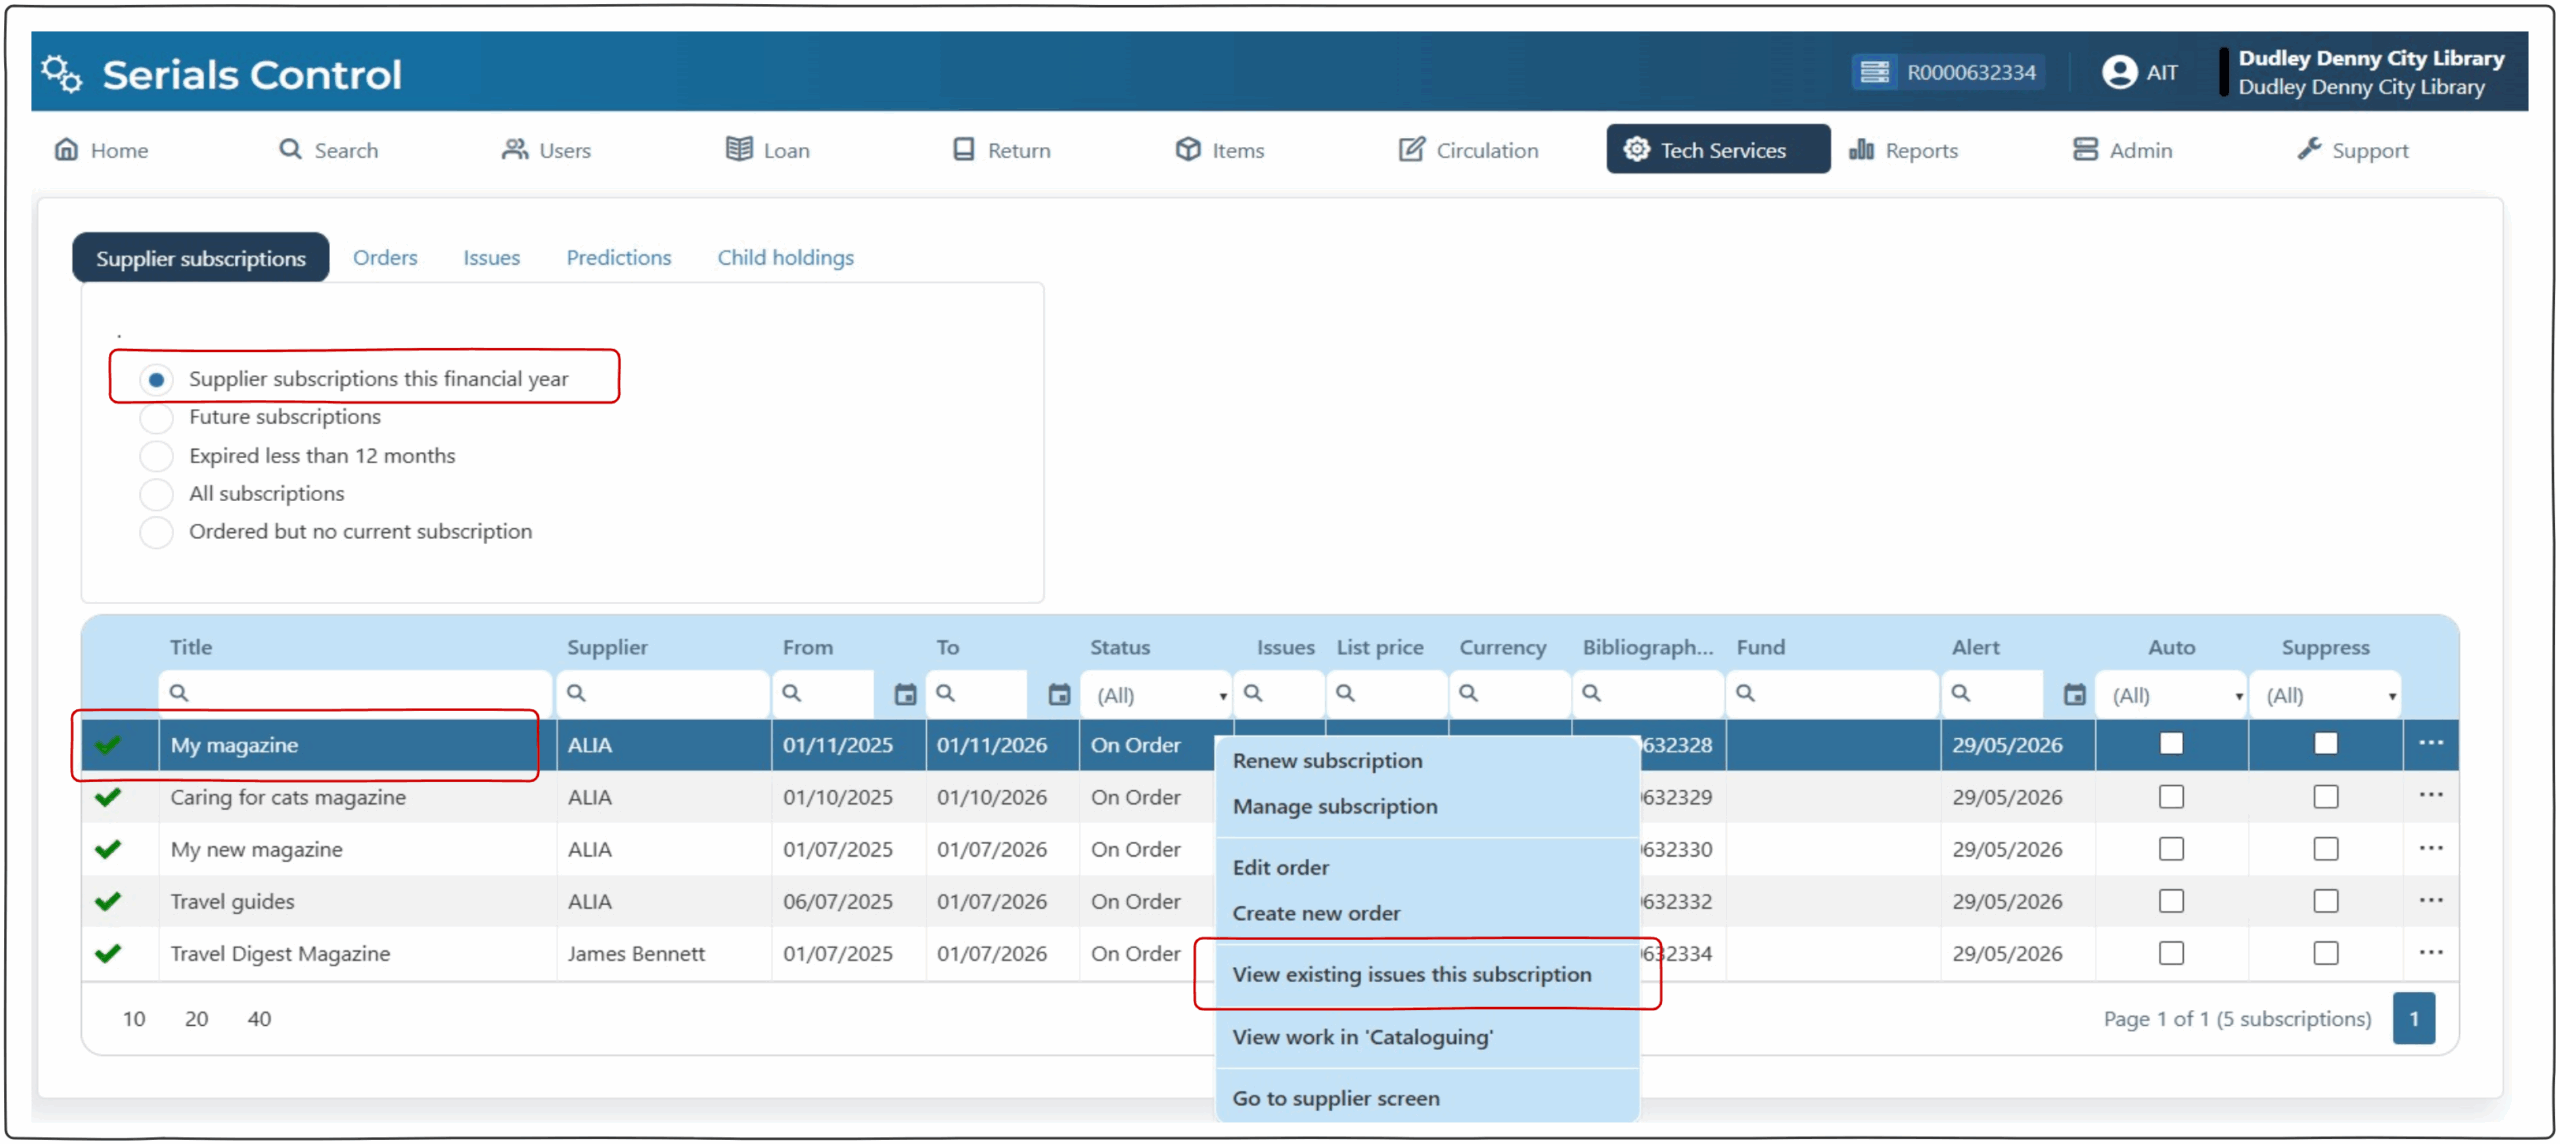Tick Suppress checkbox for Travel Digest Magazine
Screen dimensions: 2560x1144
pyautogui.click(x=2325, y=954)
